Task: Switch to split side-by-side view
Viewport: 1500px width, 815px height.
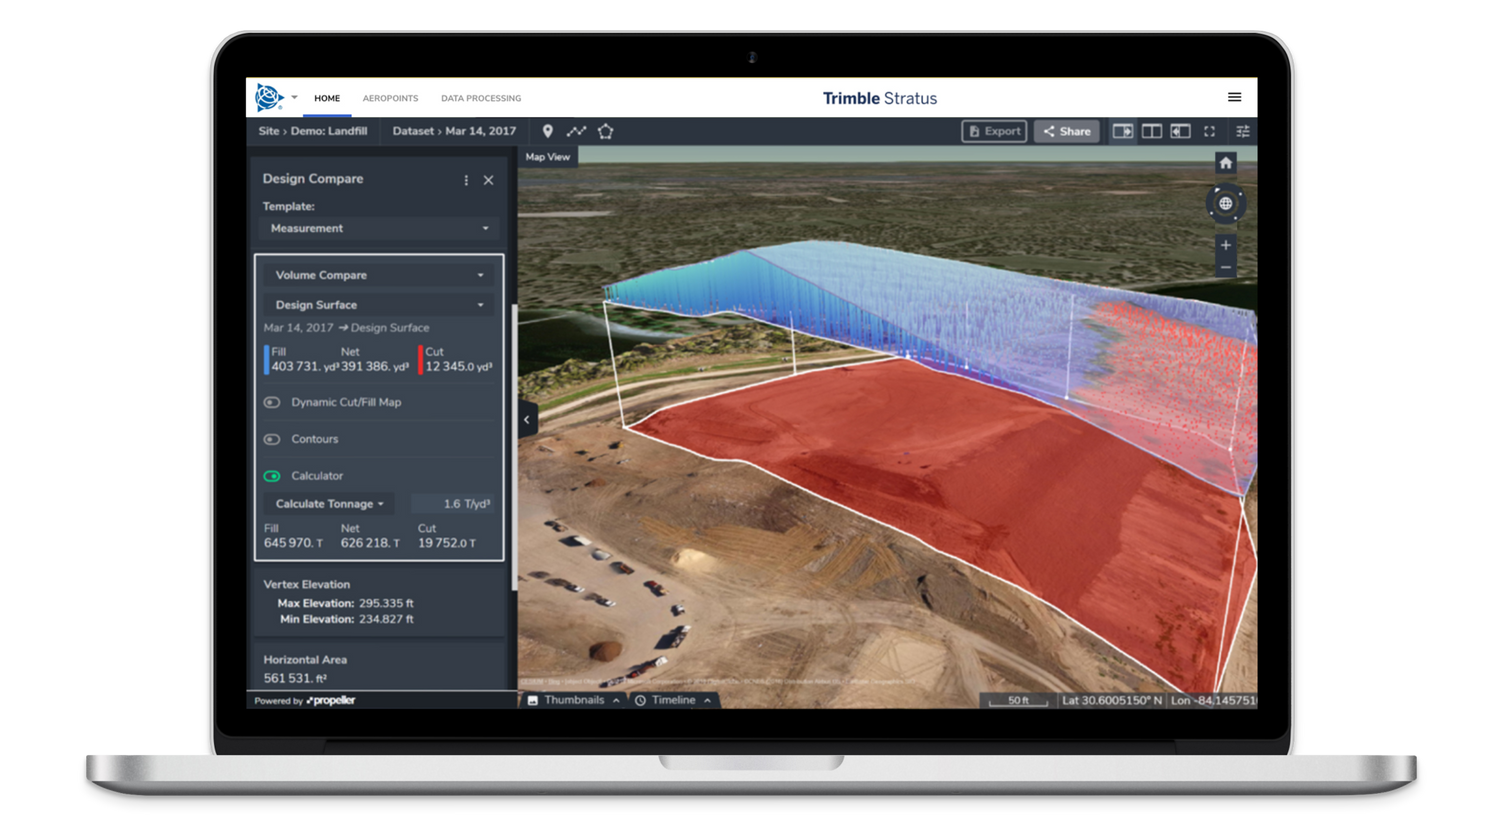Action: tap(1152, 131)
